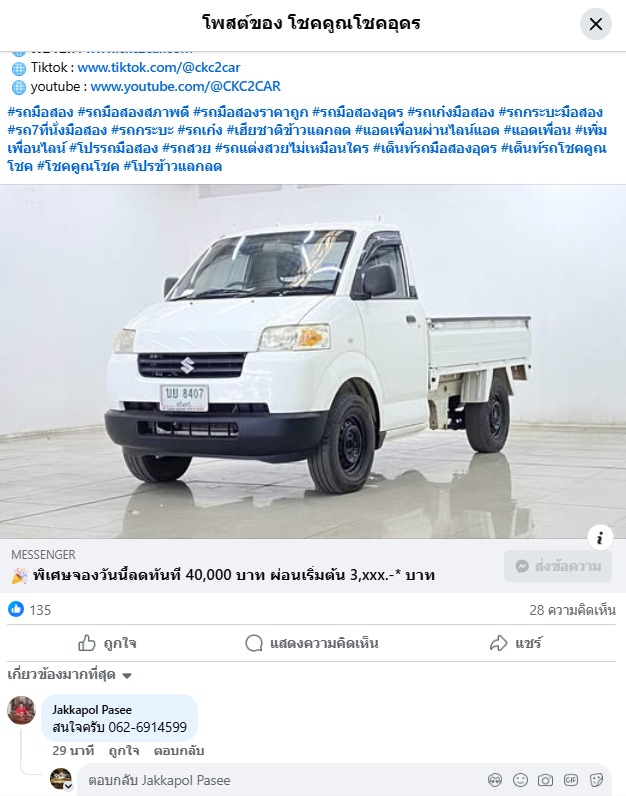Click แสดงความคิดเห็น to comment

(x=312, y=643)
